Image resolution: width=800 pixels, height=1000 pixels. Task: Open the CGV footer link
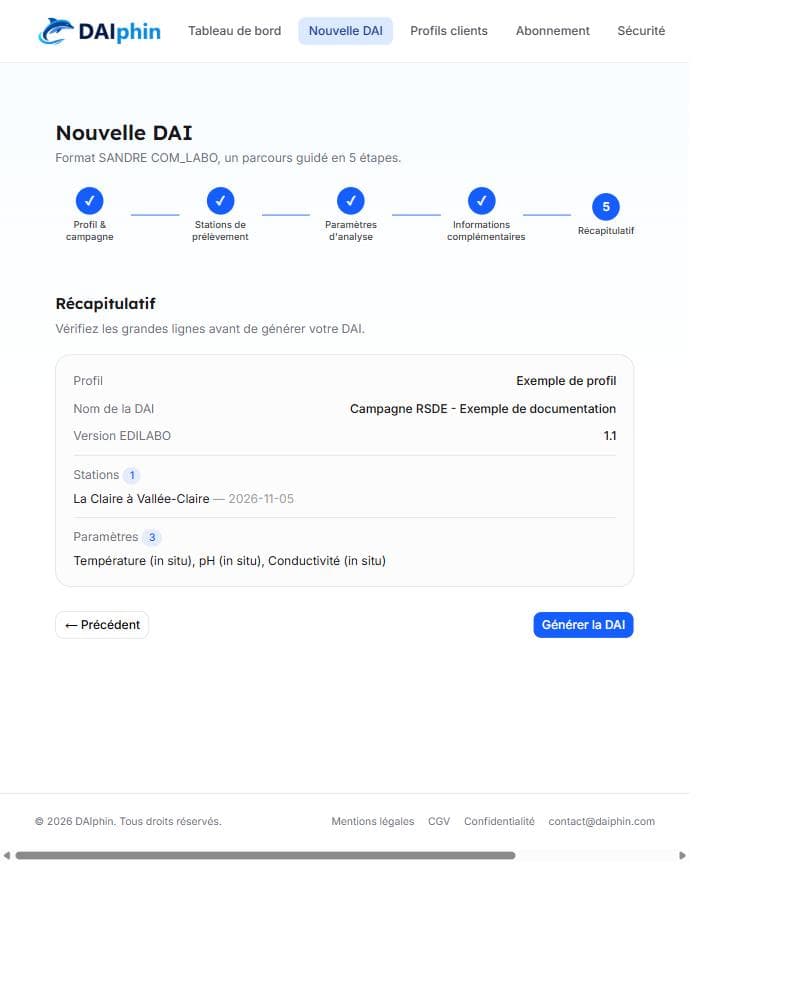(439, 821)
